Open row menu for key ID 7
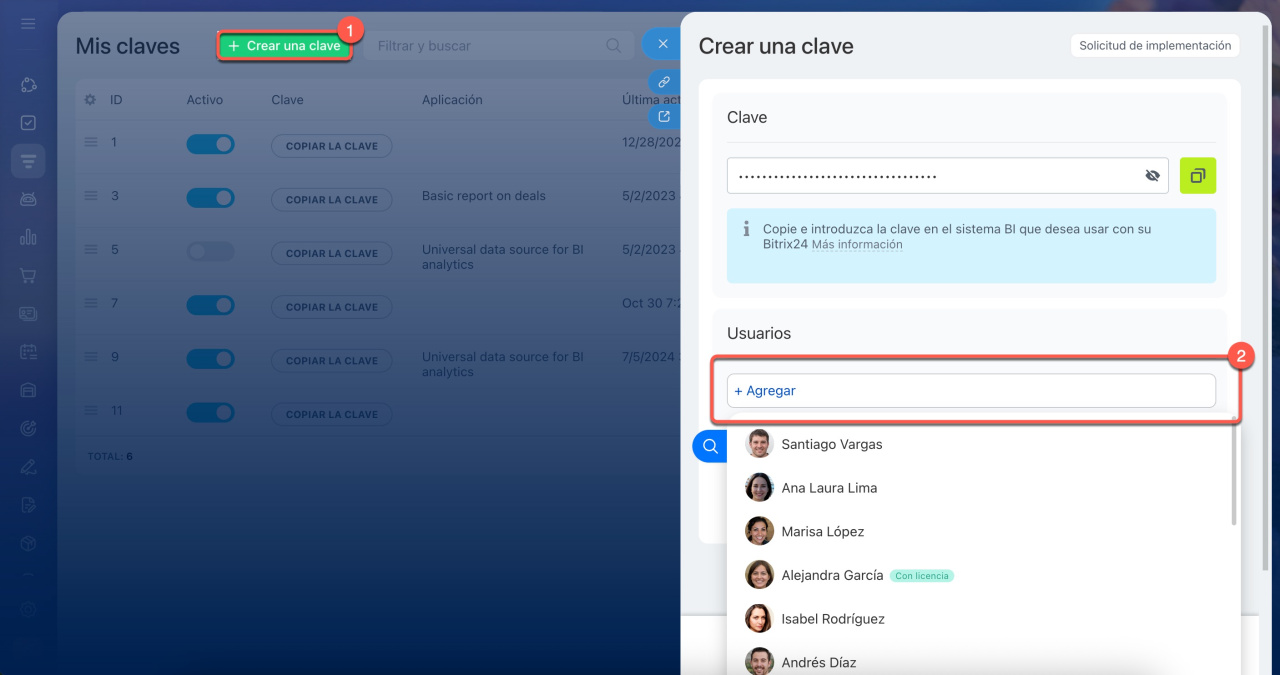 pyautogui.click(x=91, y=303)
